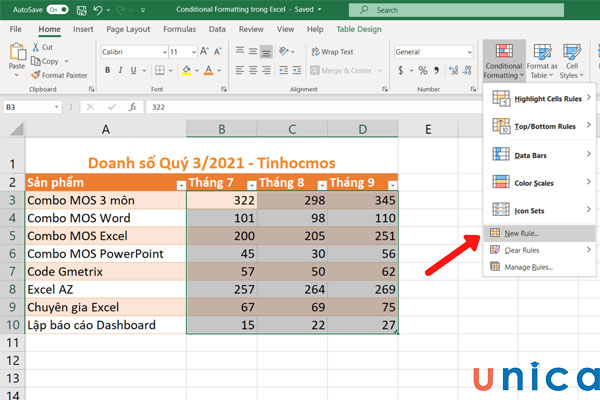600x400 pixels.
Task: Expand the General number format dropdown
Action: coord(469,51)
